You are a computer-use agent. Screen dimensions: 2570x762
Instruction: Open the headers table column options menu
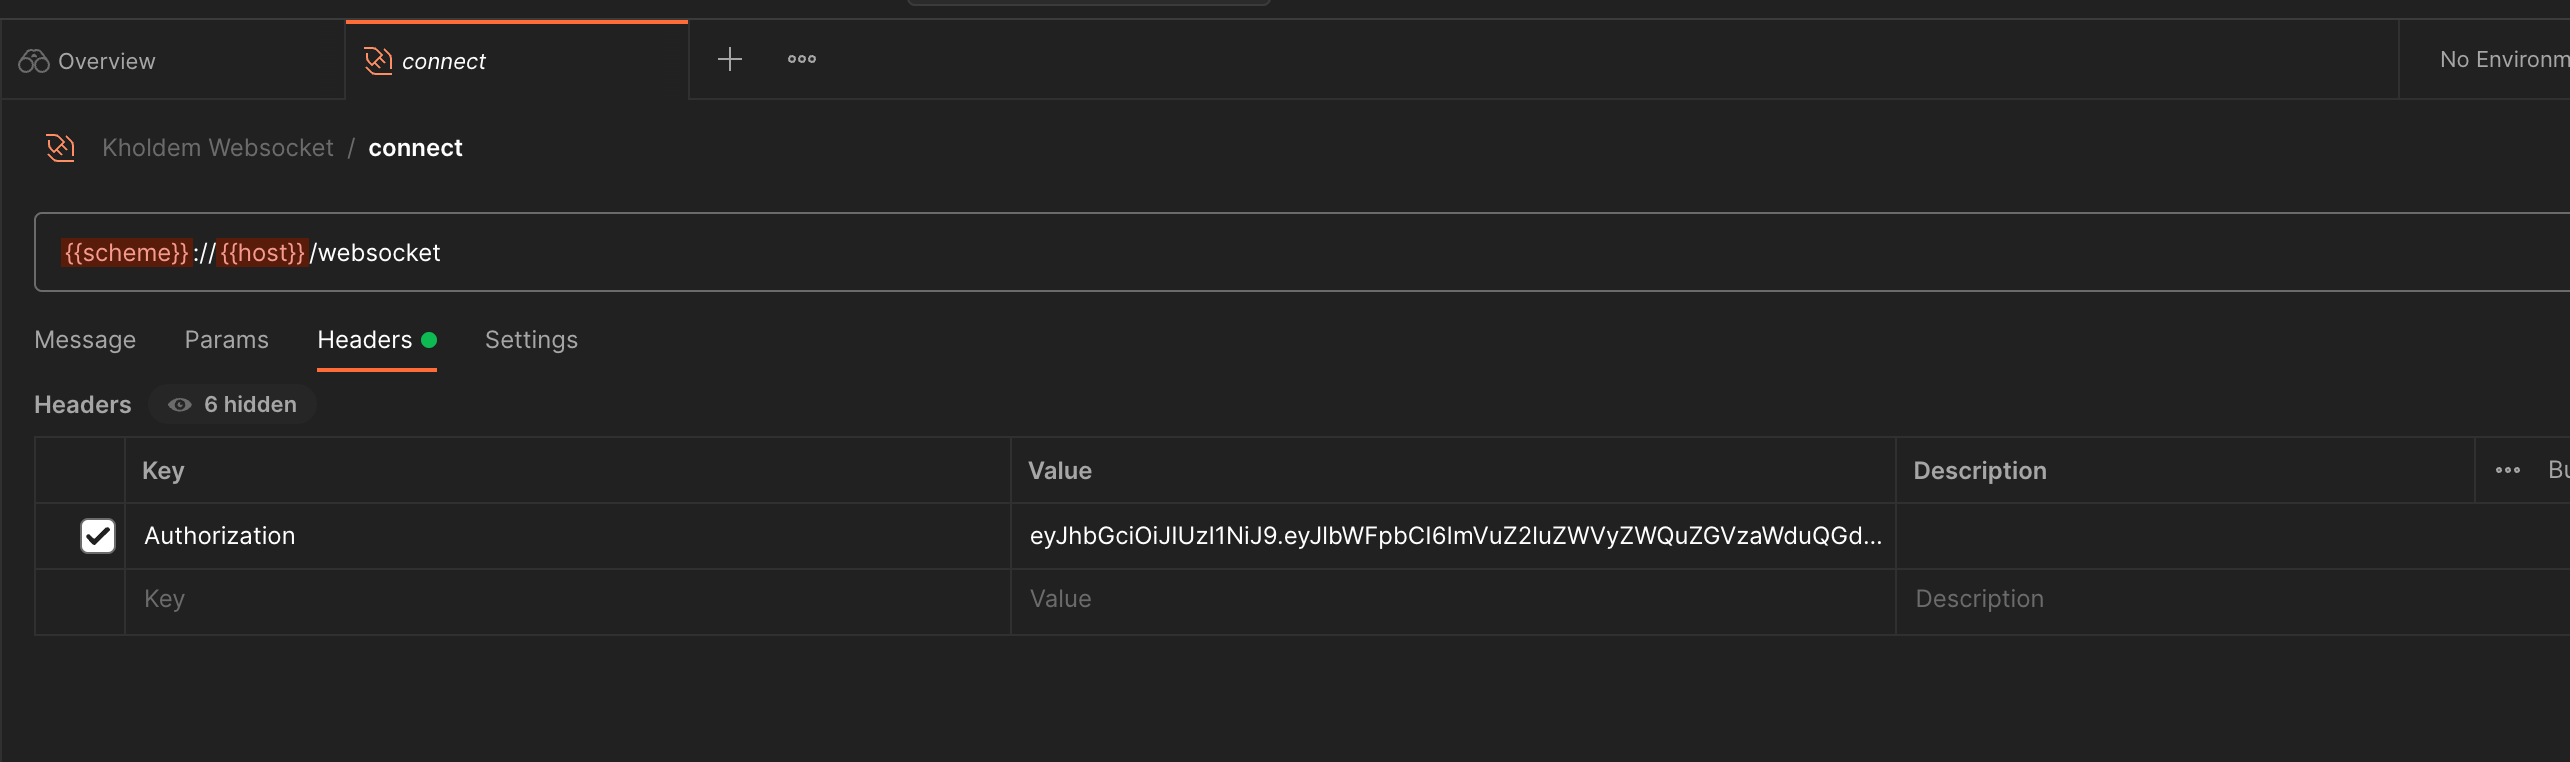pyautogui.click(x=2507, y=470)
